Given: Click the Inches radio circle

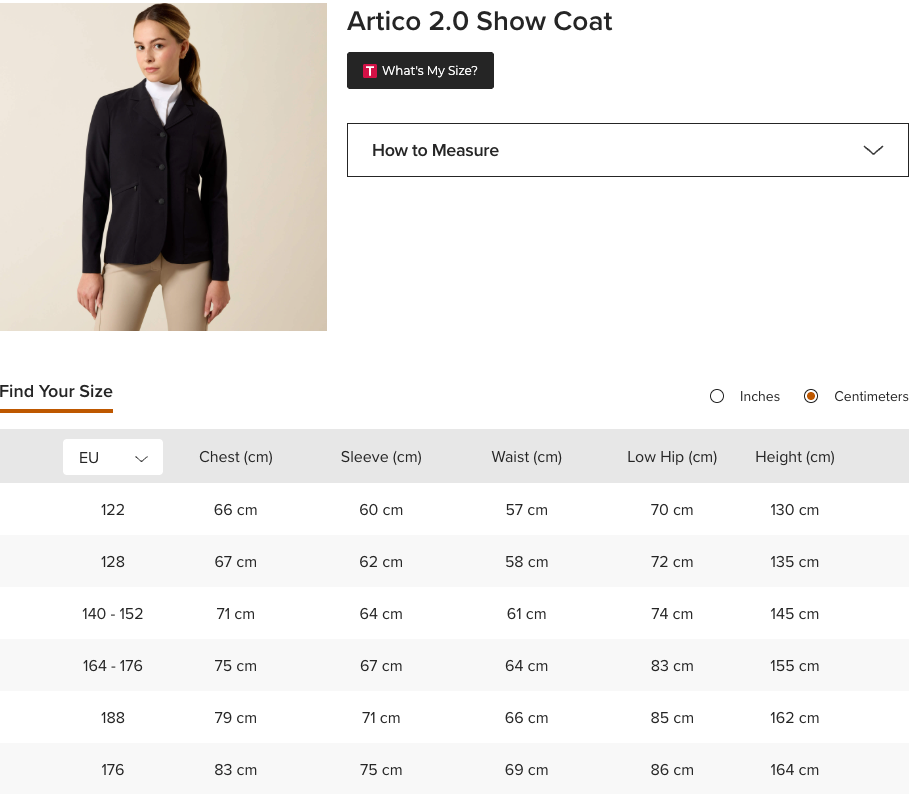Looking at the screenshot, I should 717,396.
